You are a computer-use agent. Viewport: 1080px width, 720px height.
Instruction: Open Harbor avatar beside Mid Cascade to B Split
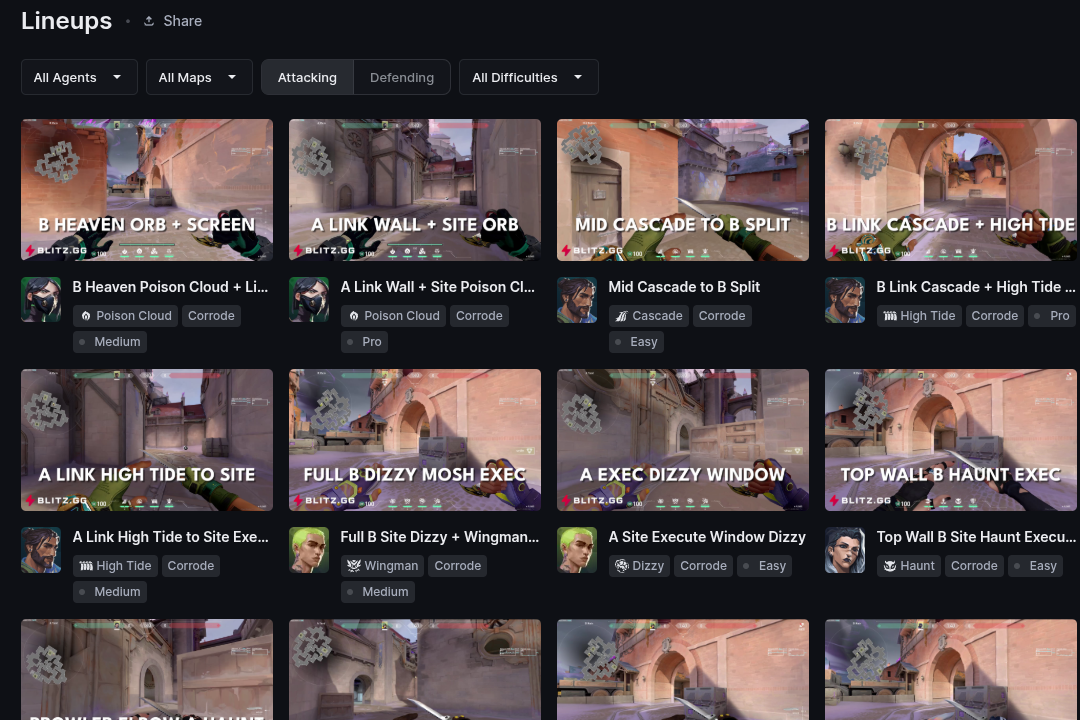pyautogui.click(x=577, y=300)
